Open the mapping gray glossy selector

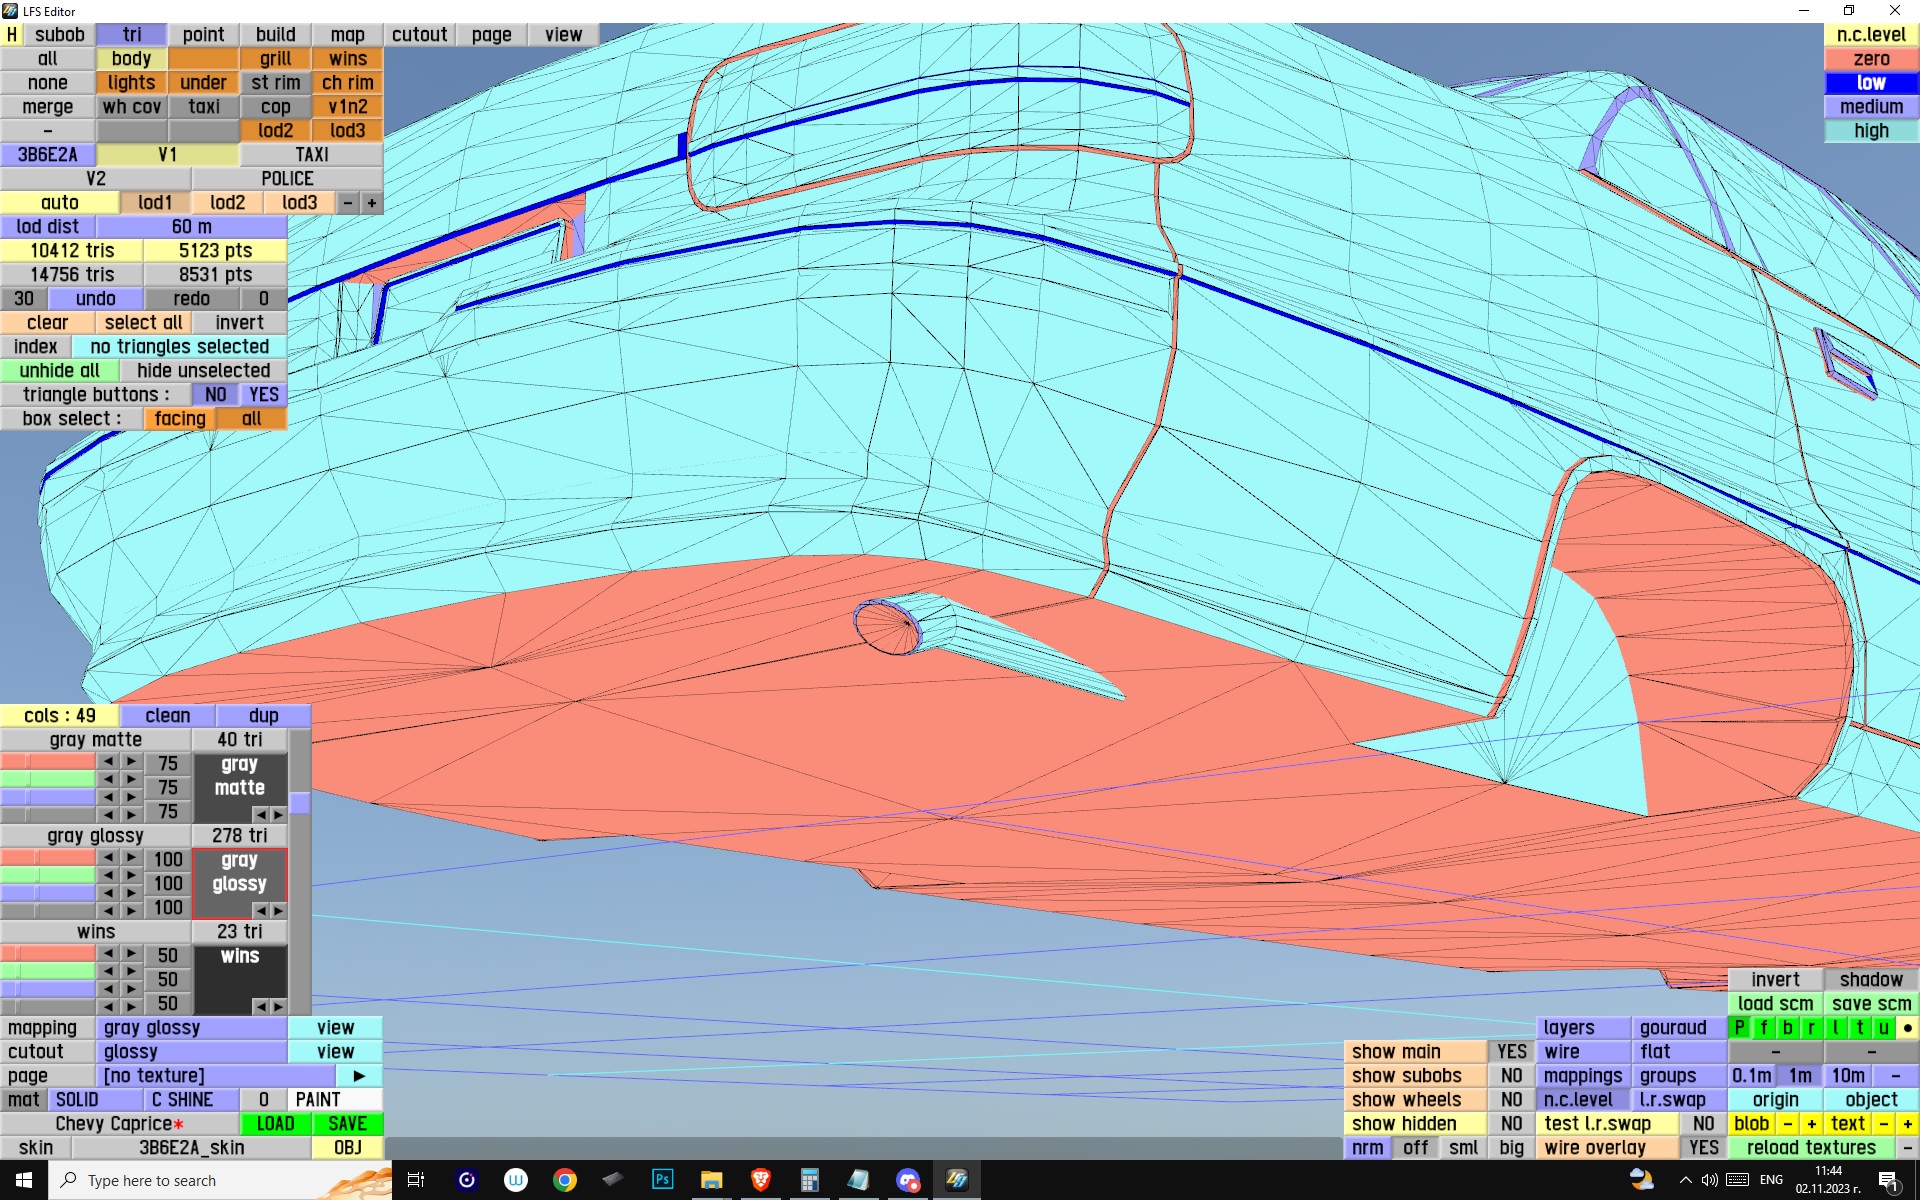pos(192,1028)
